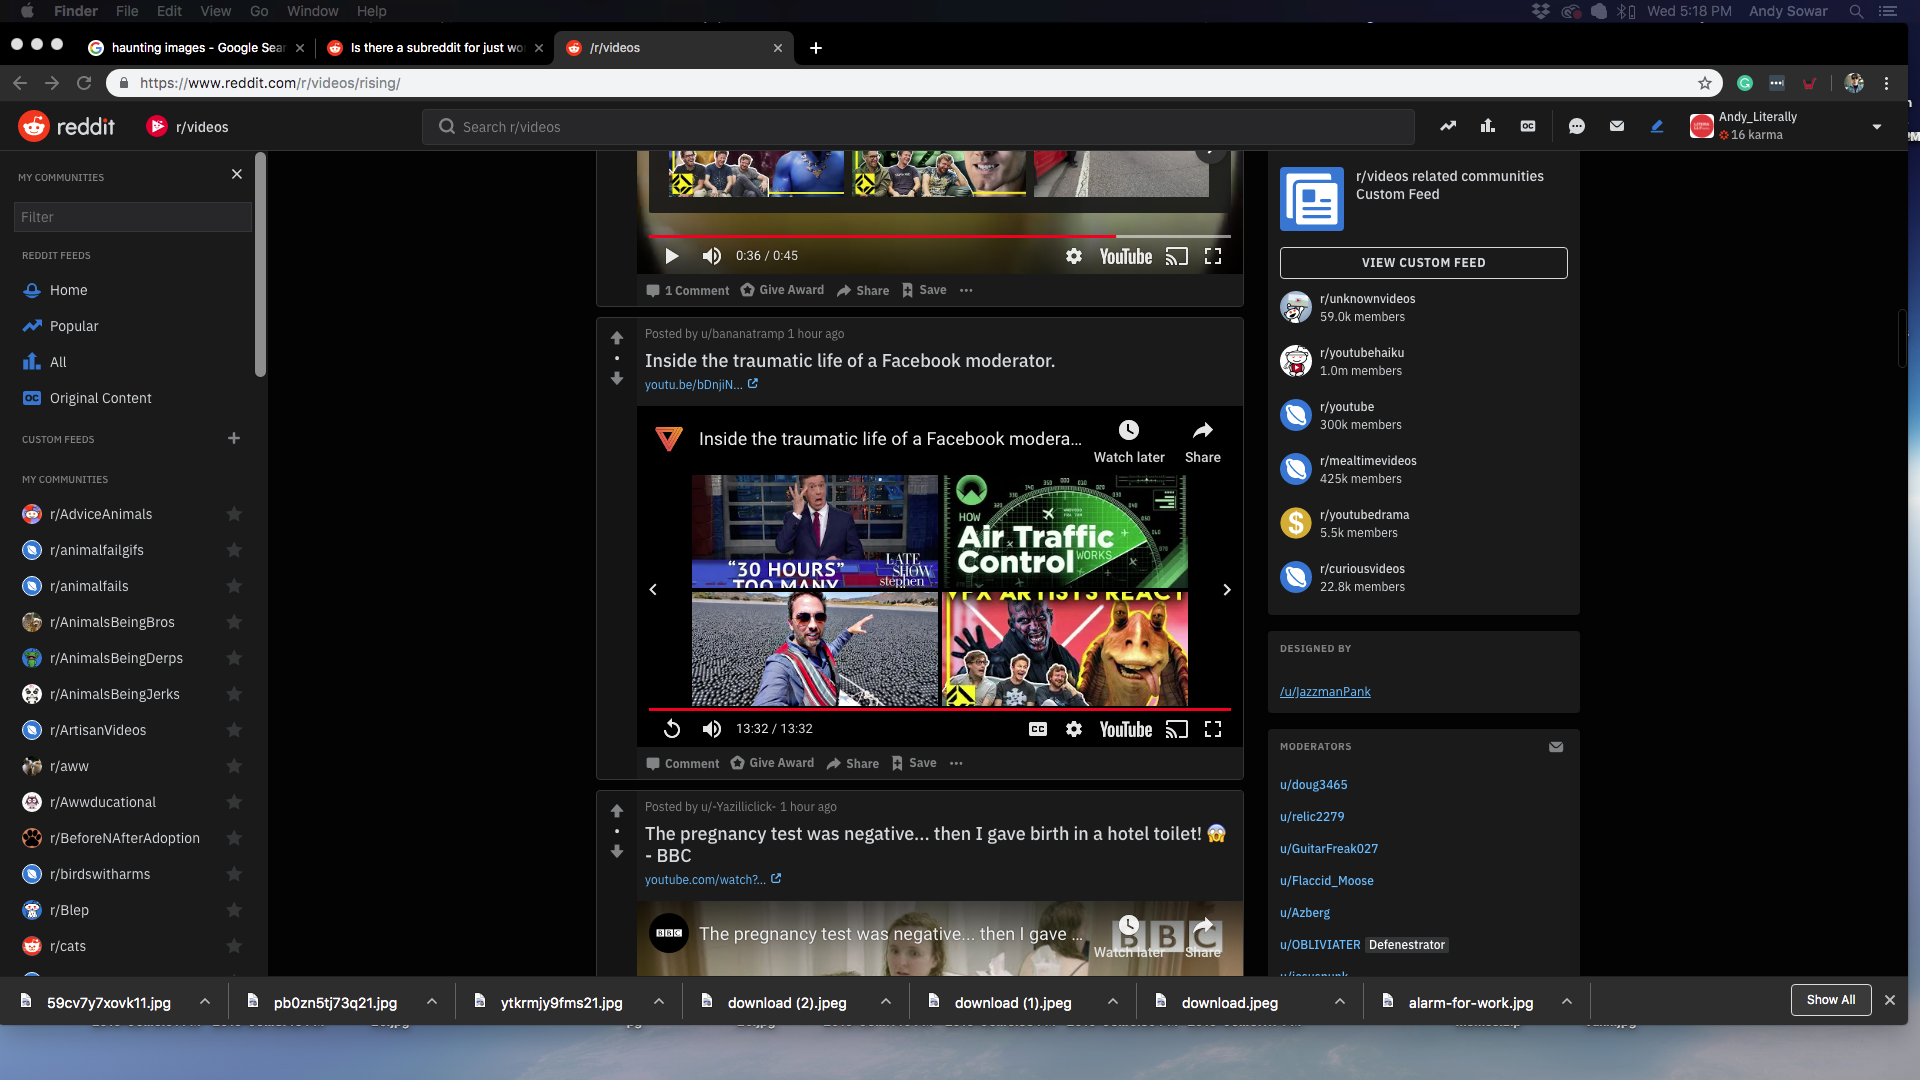Image resolution: width=1920 pixels, height=1080 pixels.
Task: Open the File menu in menu bar
Action: click(x=127, y=11)
